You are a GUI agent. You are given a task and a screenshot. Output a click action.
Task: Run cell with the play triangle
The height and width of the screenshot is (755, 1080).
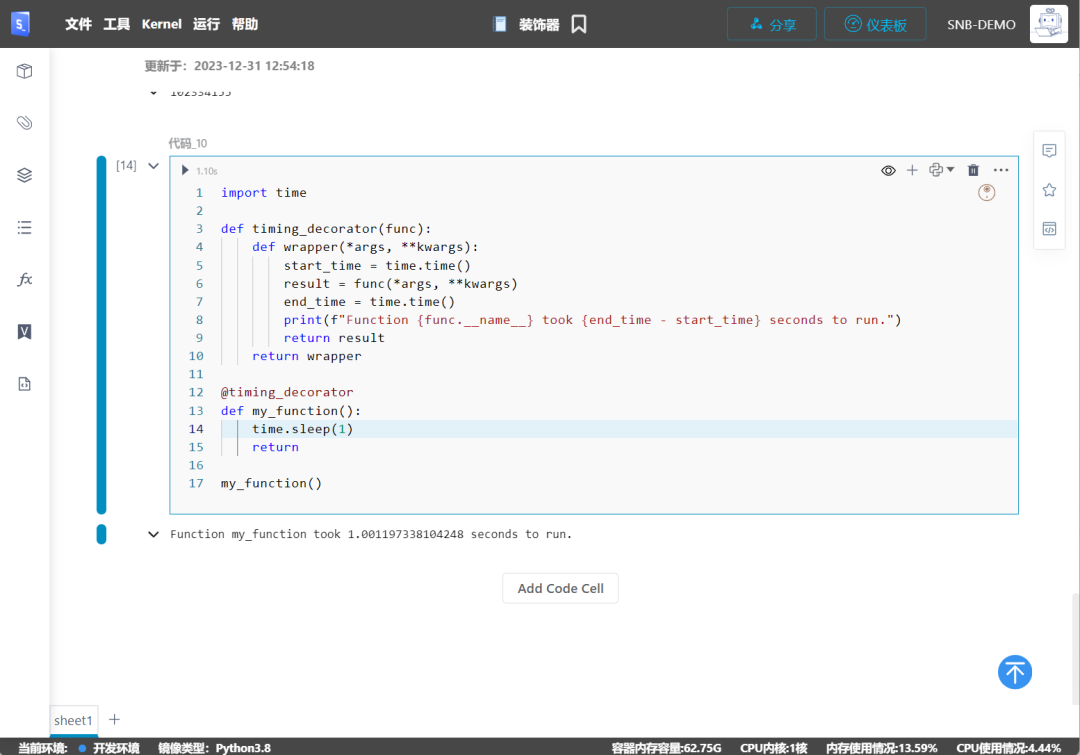[x=185, y=170]
